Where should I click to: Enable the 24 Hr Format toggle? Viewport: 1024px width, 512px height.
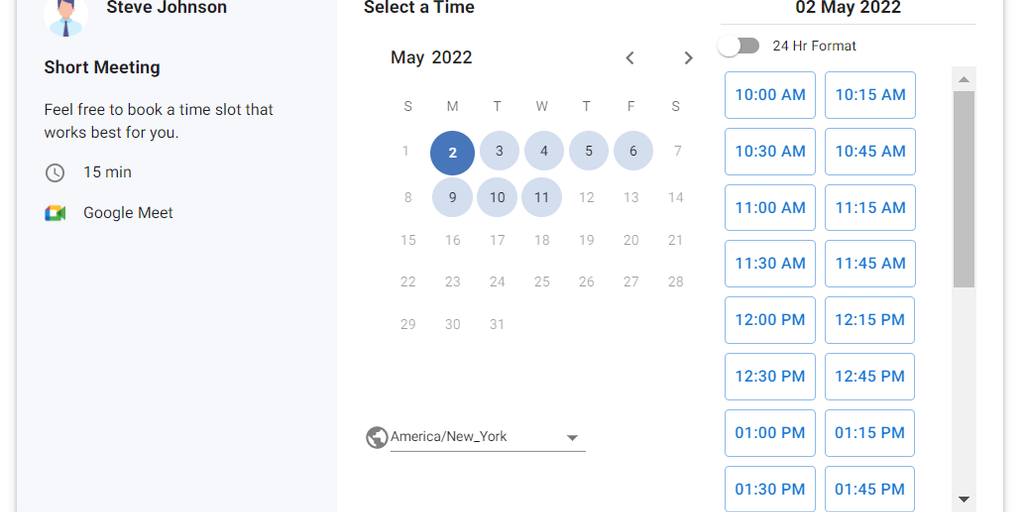pyautogui.click(x=739, y=46)
